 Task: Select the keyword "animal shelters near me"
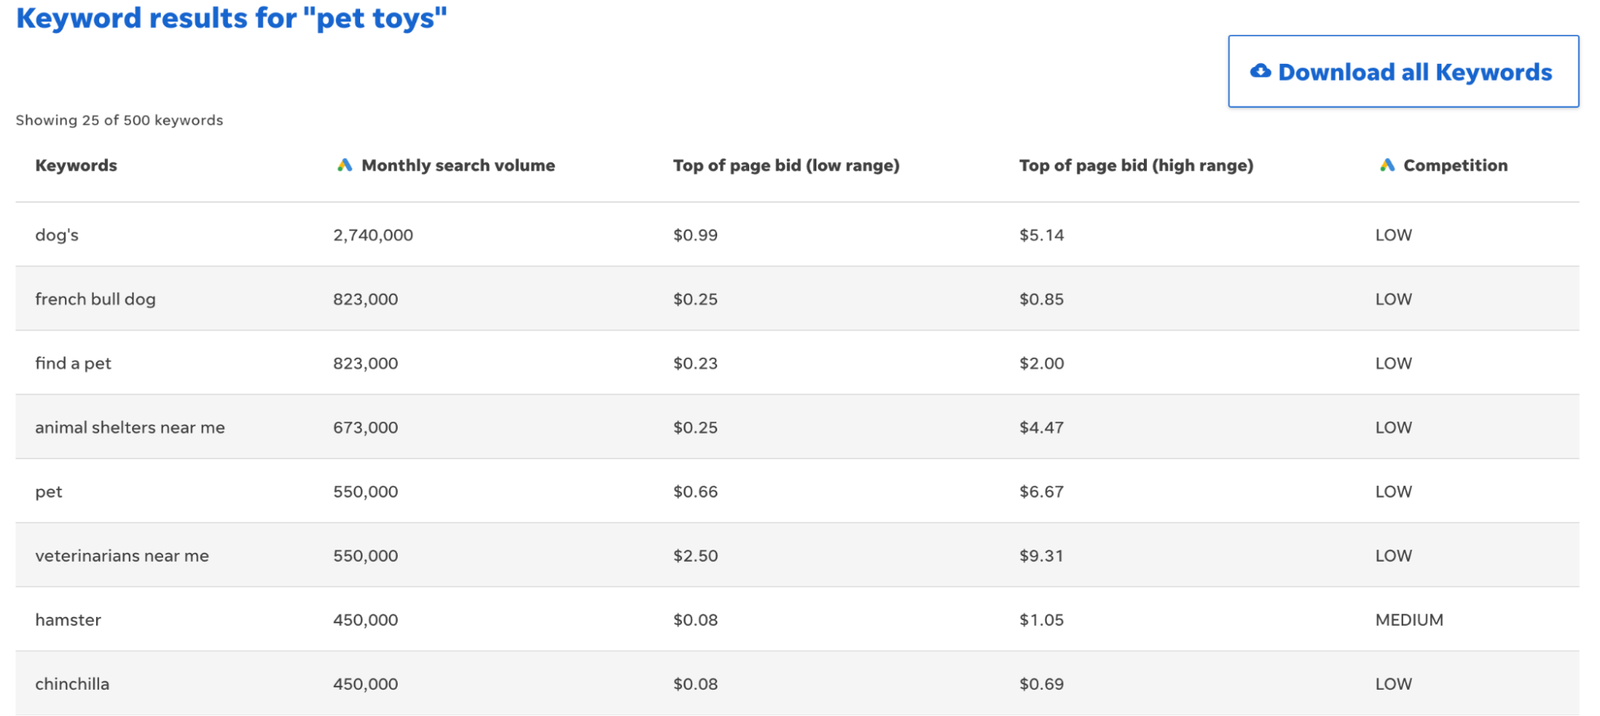tap(130, 427)
